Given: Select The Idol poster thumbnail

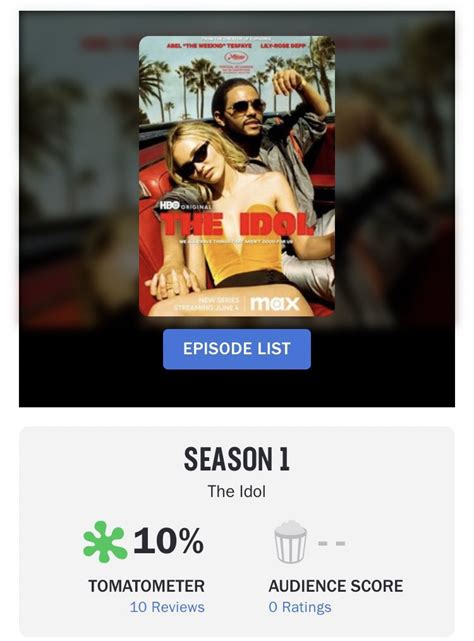Looking at the screenshot, I should click(237, 176).
